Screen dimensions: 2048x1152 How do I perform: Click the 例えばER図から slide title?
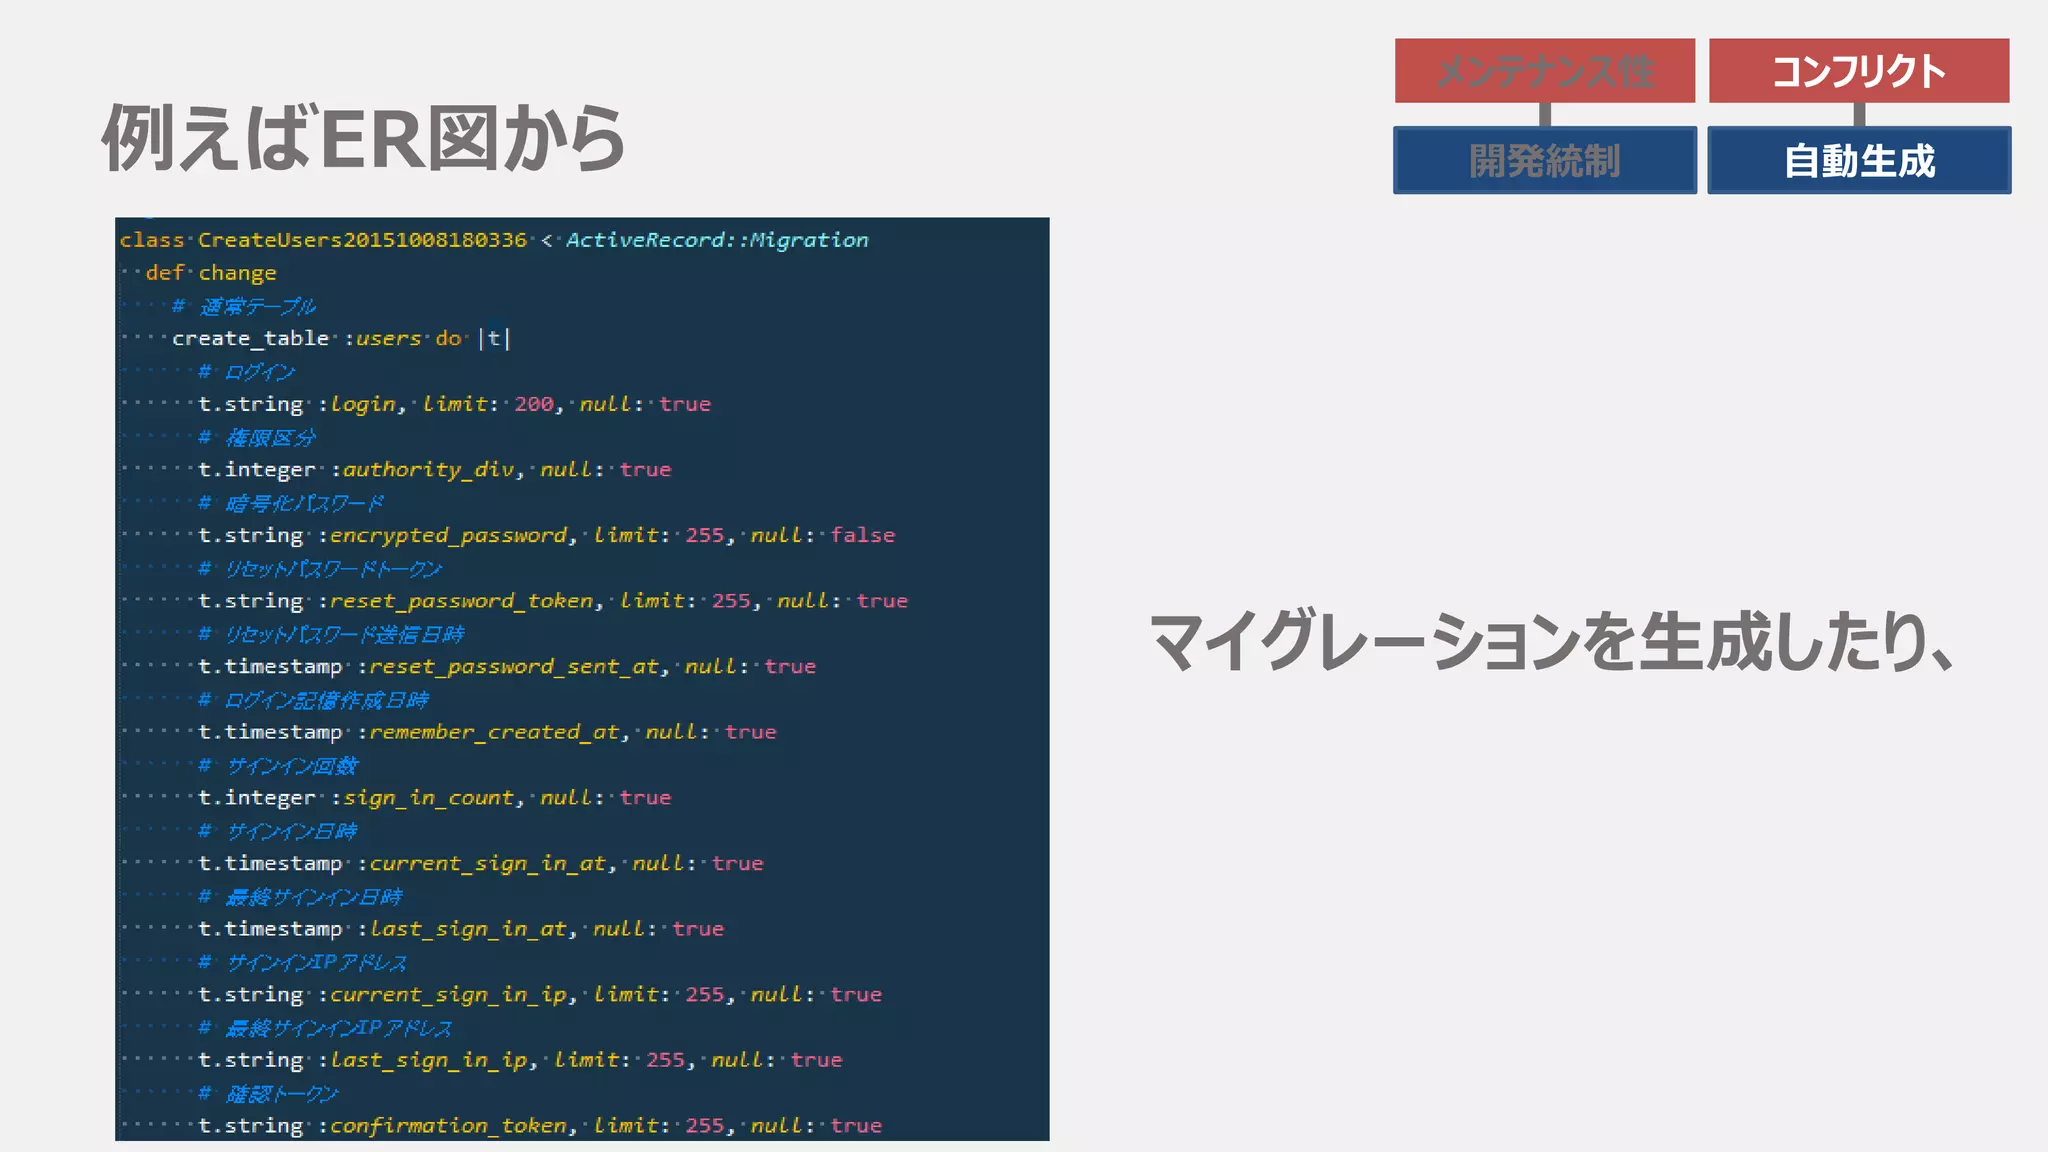[364, 139]
